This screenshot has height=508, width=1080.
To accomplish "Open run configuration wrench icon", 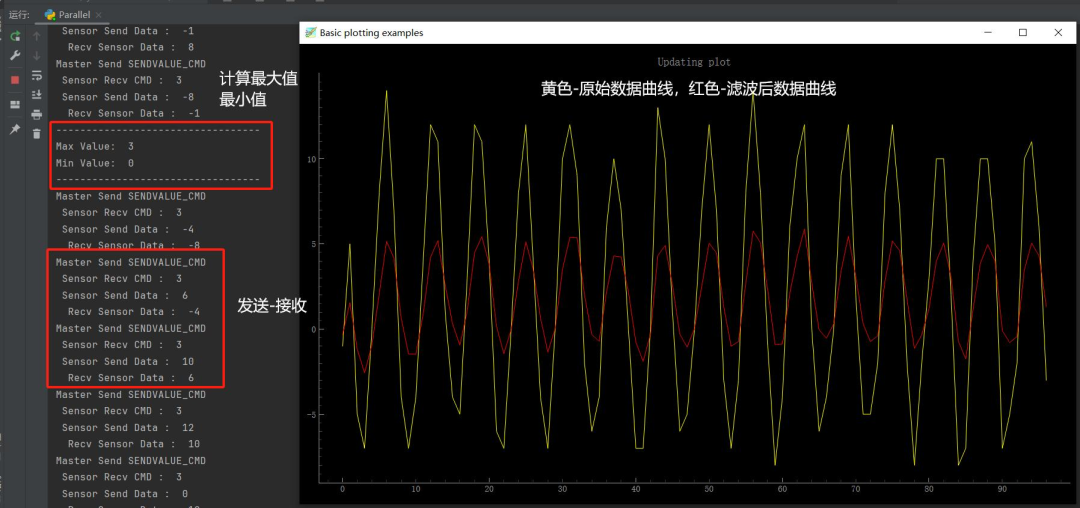I will (15, 56).
